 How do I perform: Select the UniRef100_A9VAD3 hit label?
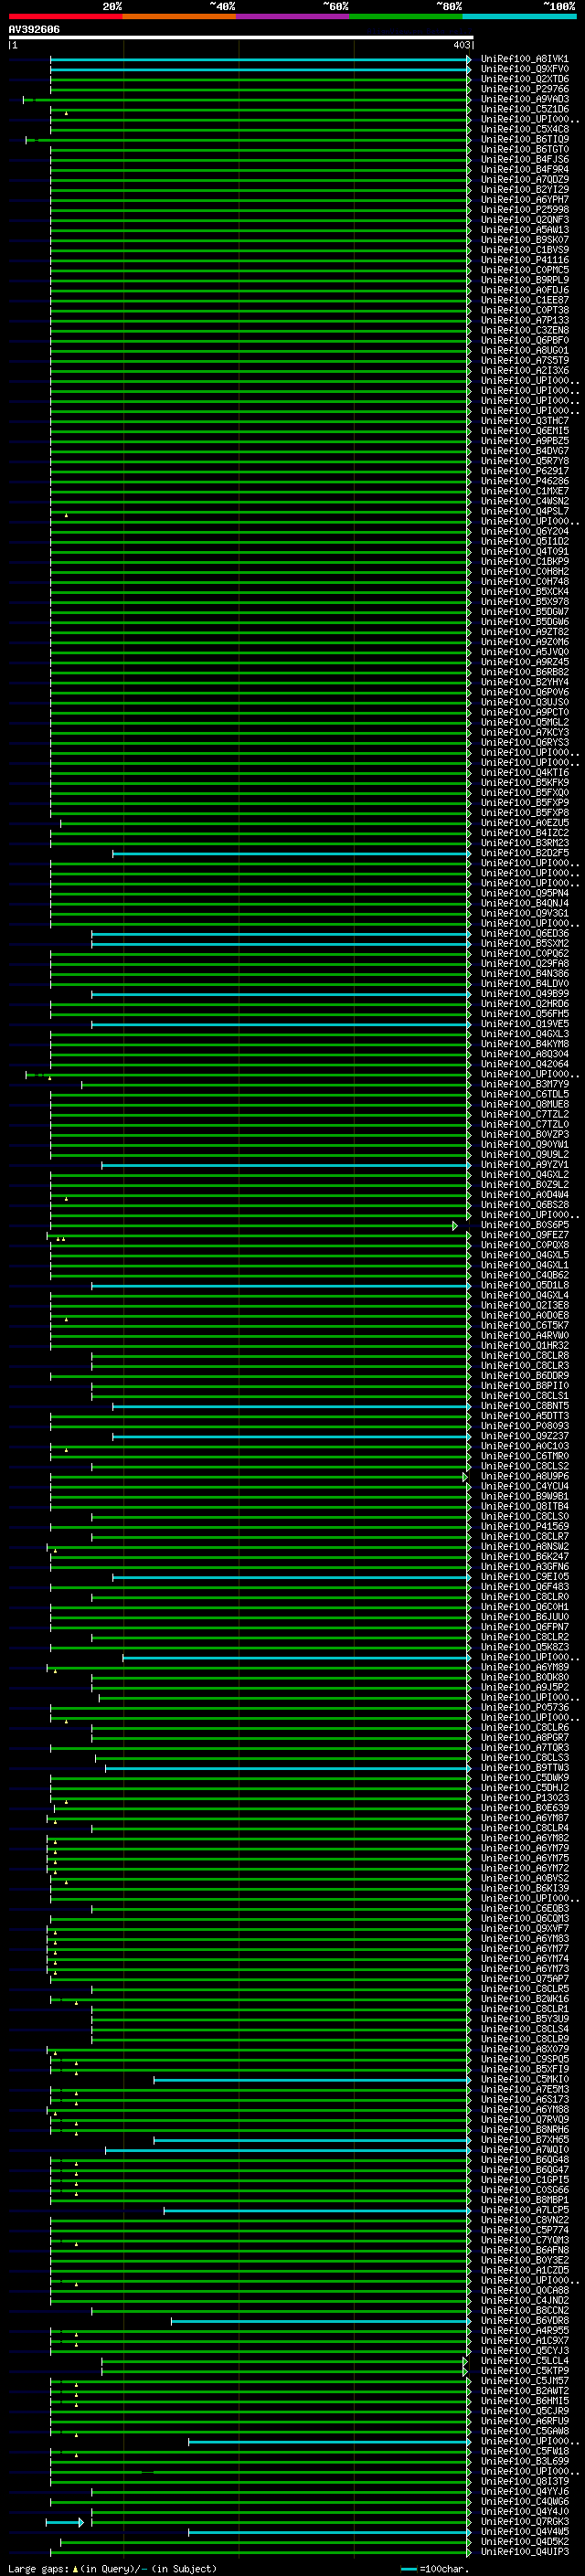(524, 99)
